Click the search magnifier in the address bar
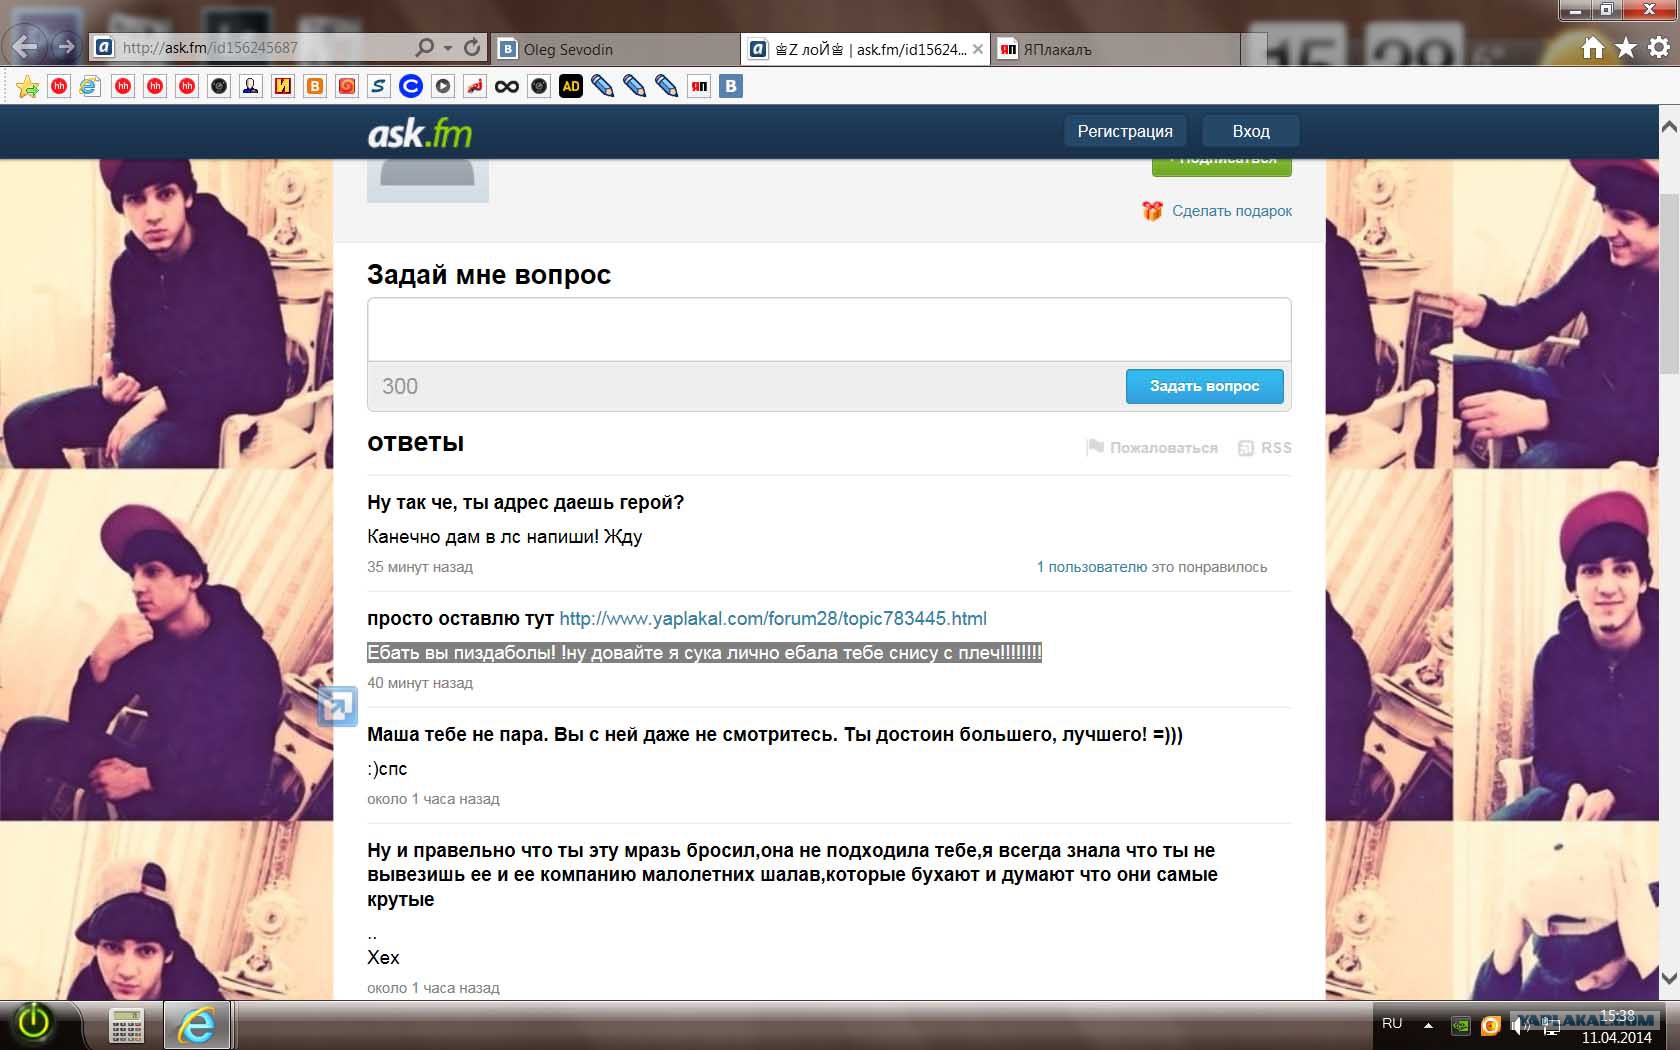The image size is (1680, 1050). click(425, 47)
